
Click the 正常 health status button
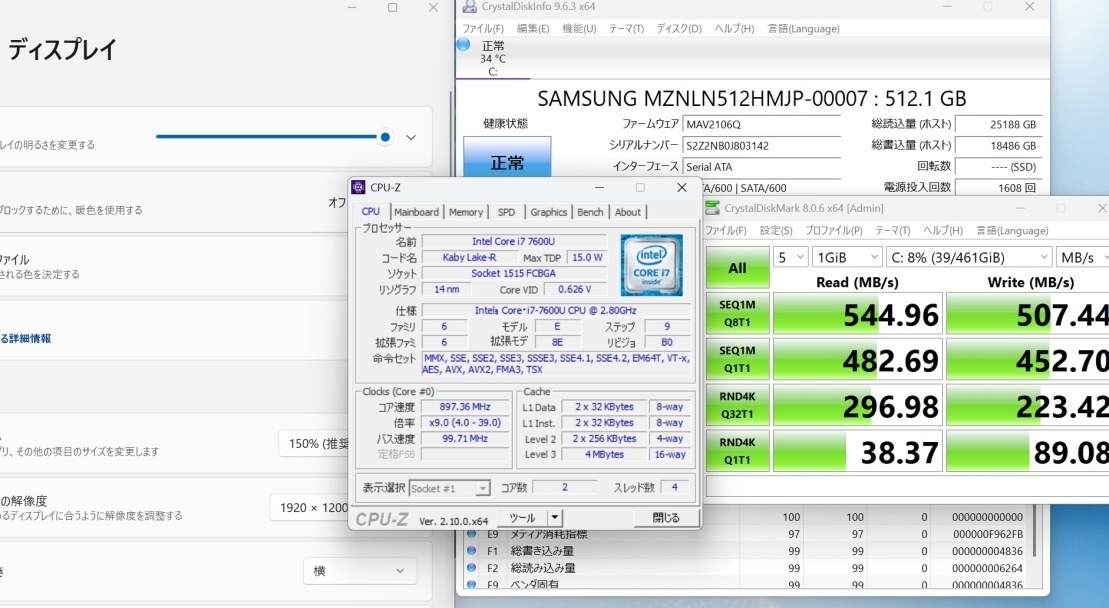507,157
